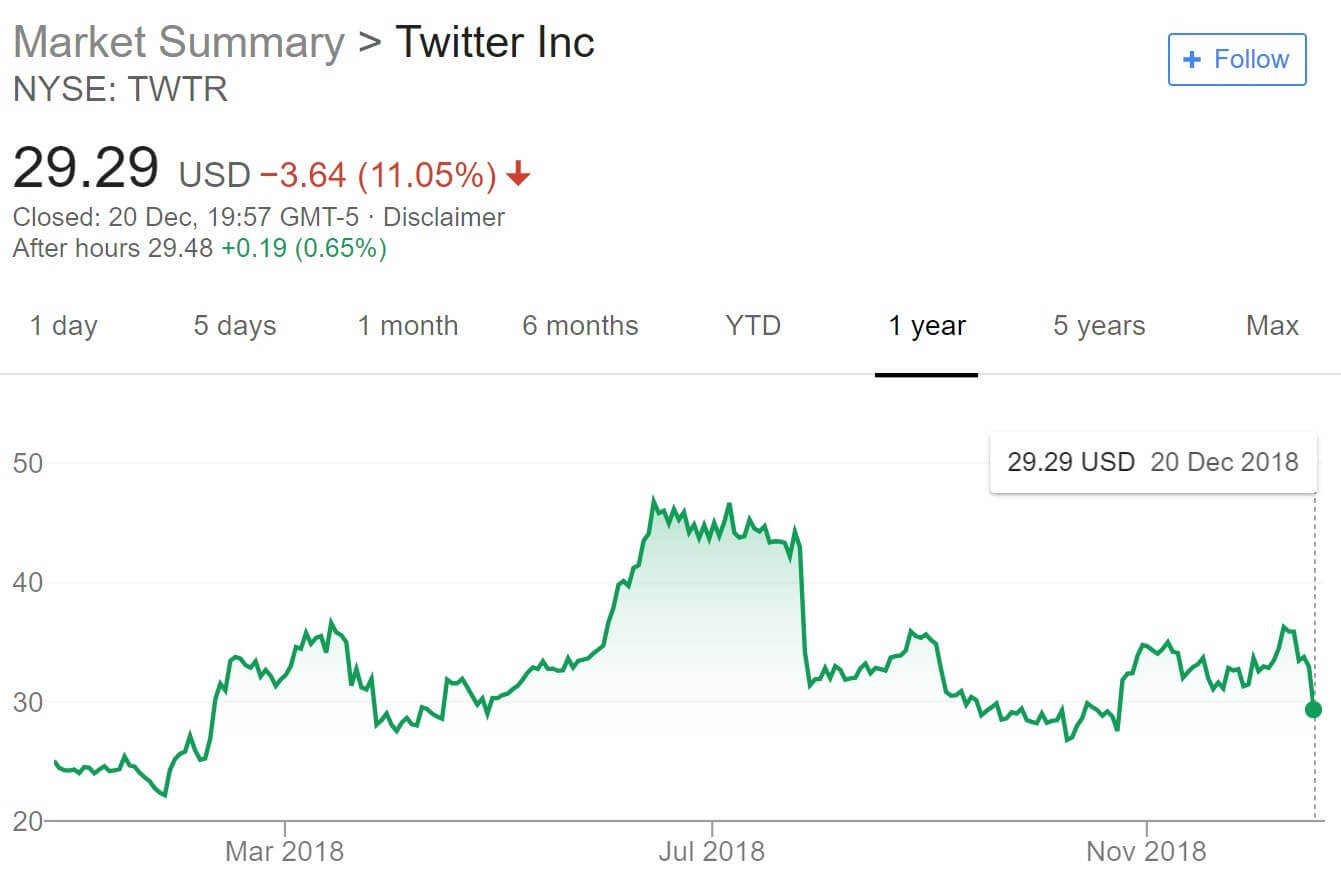Click the Mar 2018 axis label
The width and height of the screenshot is (1341, 881).
click(x=284, y=851)
